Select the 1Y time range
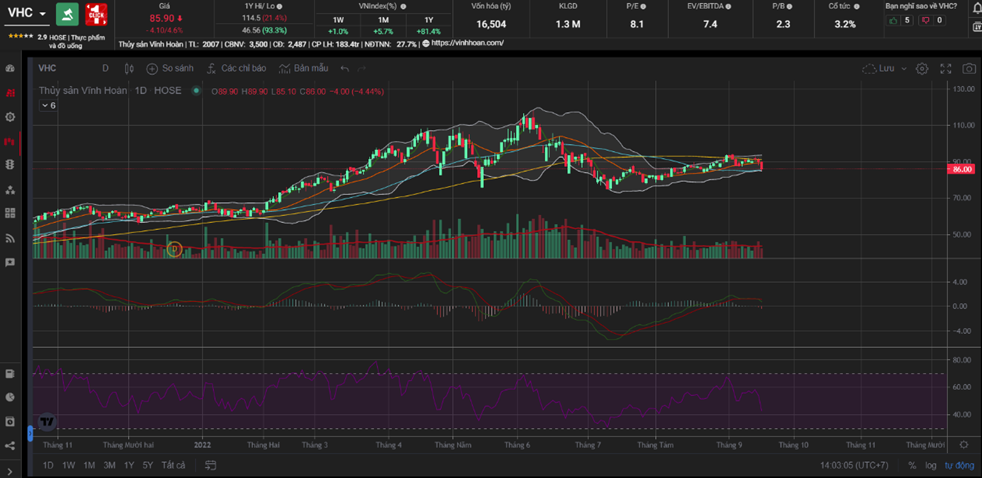Image resolution: width=982 pixels, height=478 pixels. [x=128, y=465]
